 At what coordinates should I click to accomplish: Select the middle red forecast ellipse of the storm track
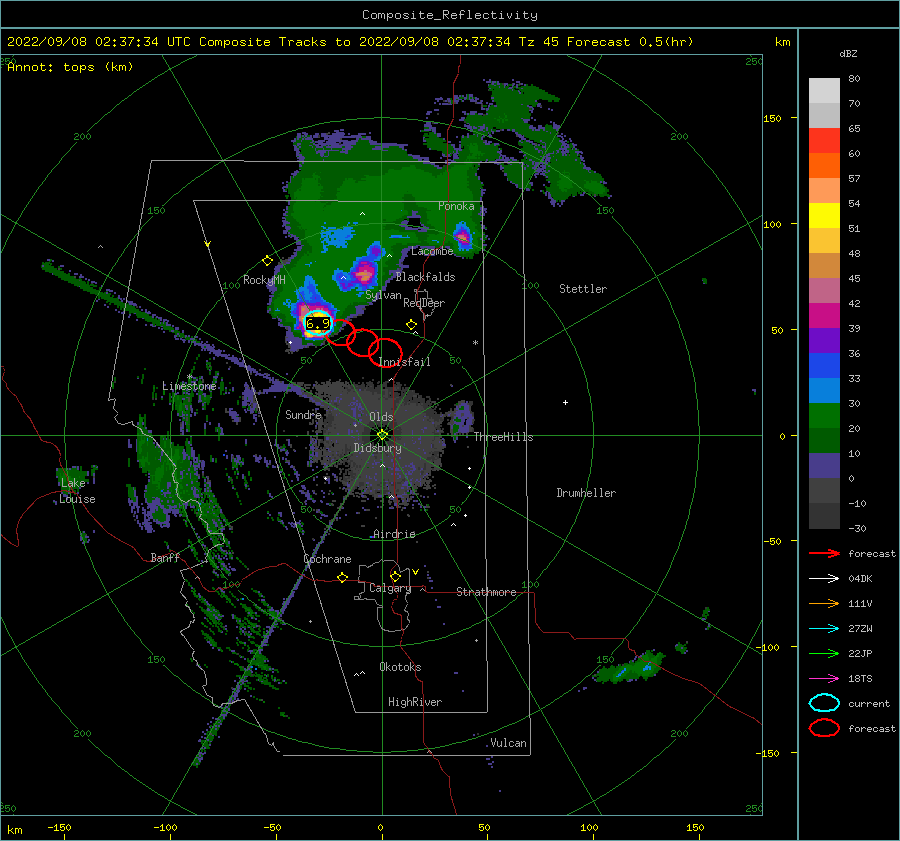tap(363, 342)
